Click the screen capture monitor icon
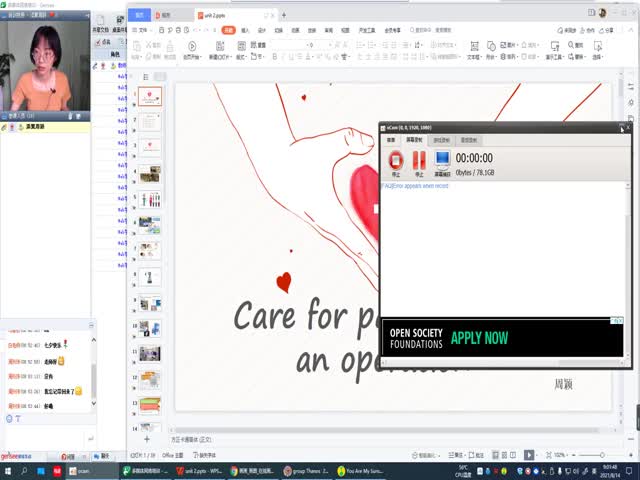 [442, 160]
